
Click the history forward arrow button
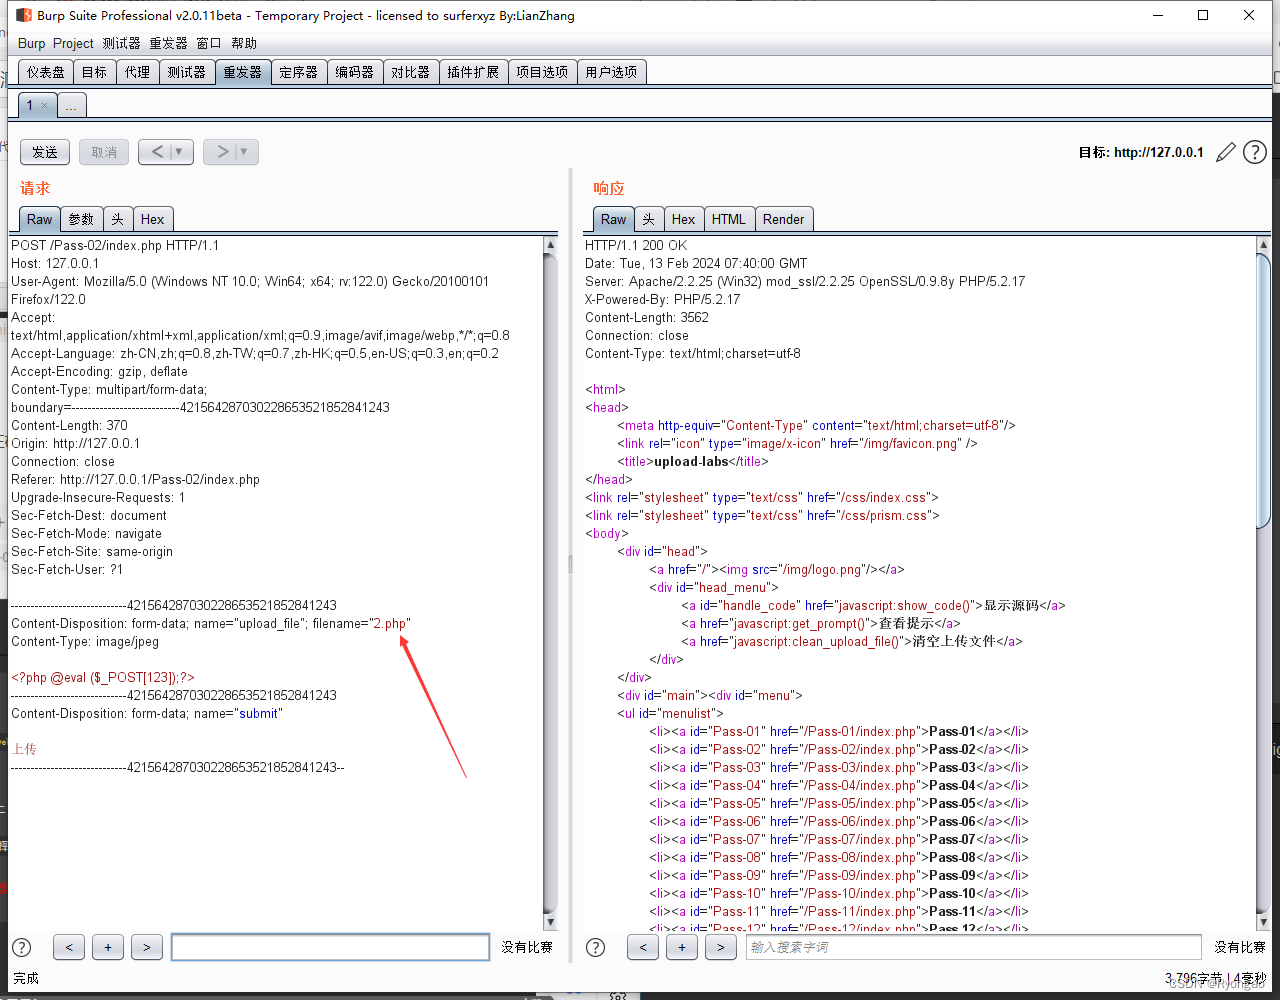222,152
